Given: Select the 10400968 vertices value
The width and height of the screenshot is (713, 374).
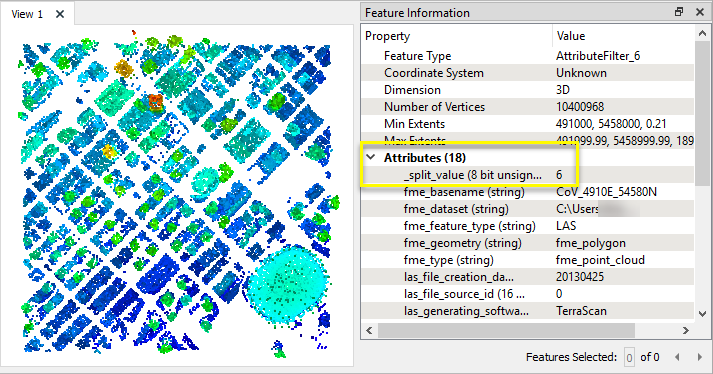Looking at the screenshot, I should point(580,107).
